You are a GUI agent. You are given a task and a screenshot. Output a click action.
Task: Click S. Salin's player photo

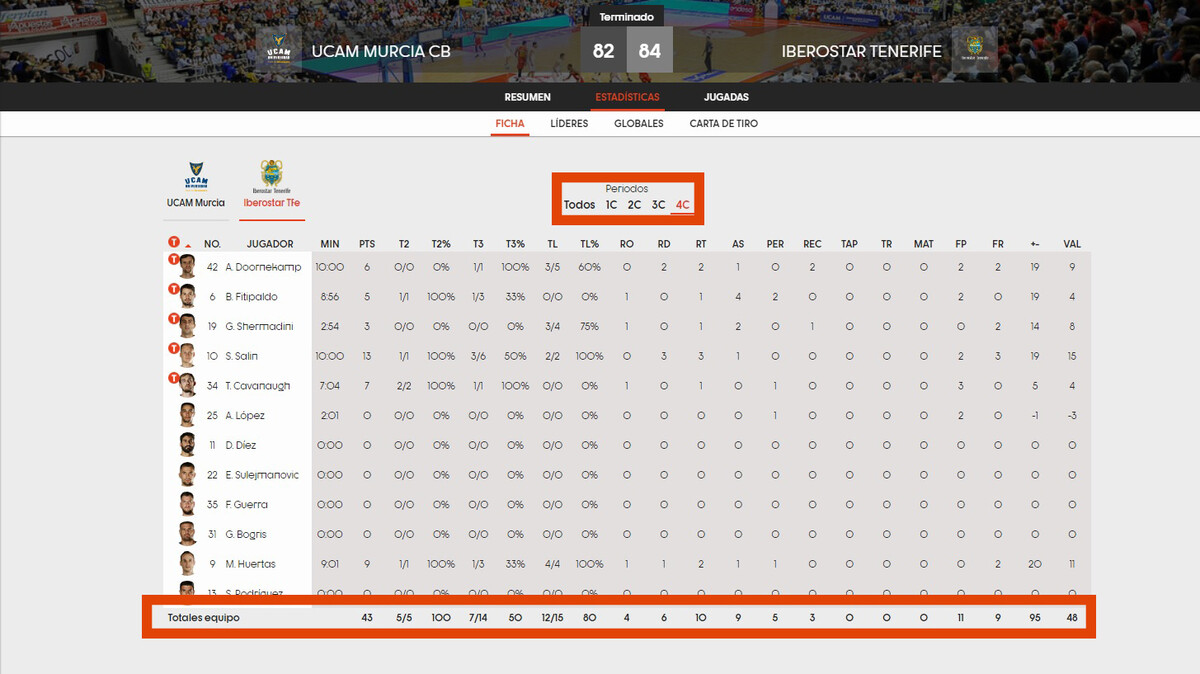click(x=186, y=355)
